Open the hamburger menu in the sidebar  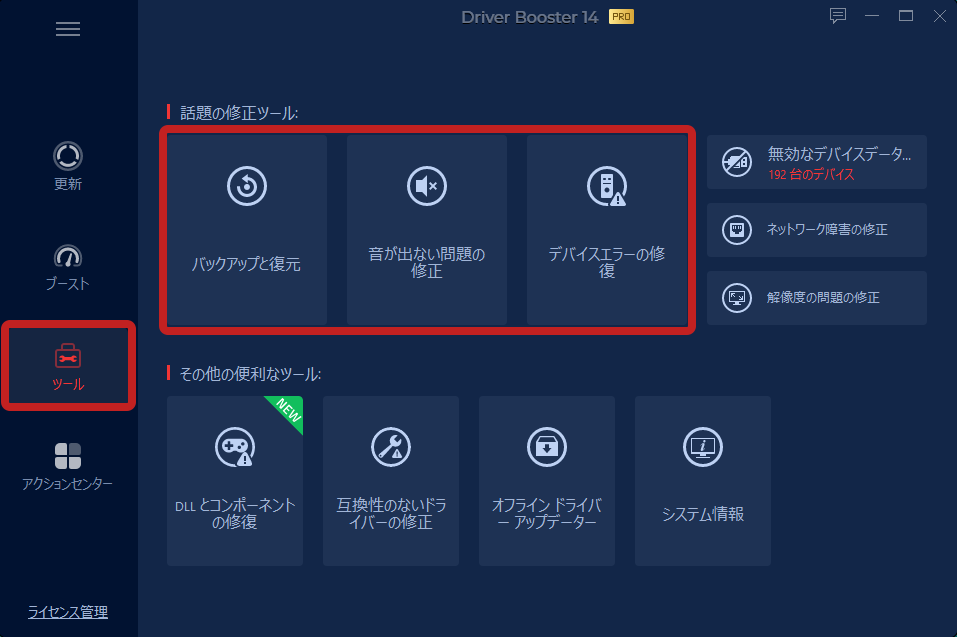[x=68, y=29]
